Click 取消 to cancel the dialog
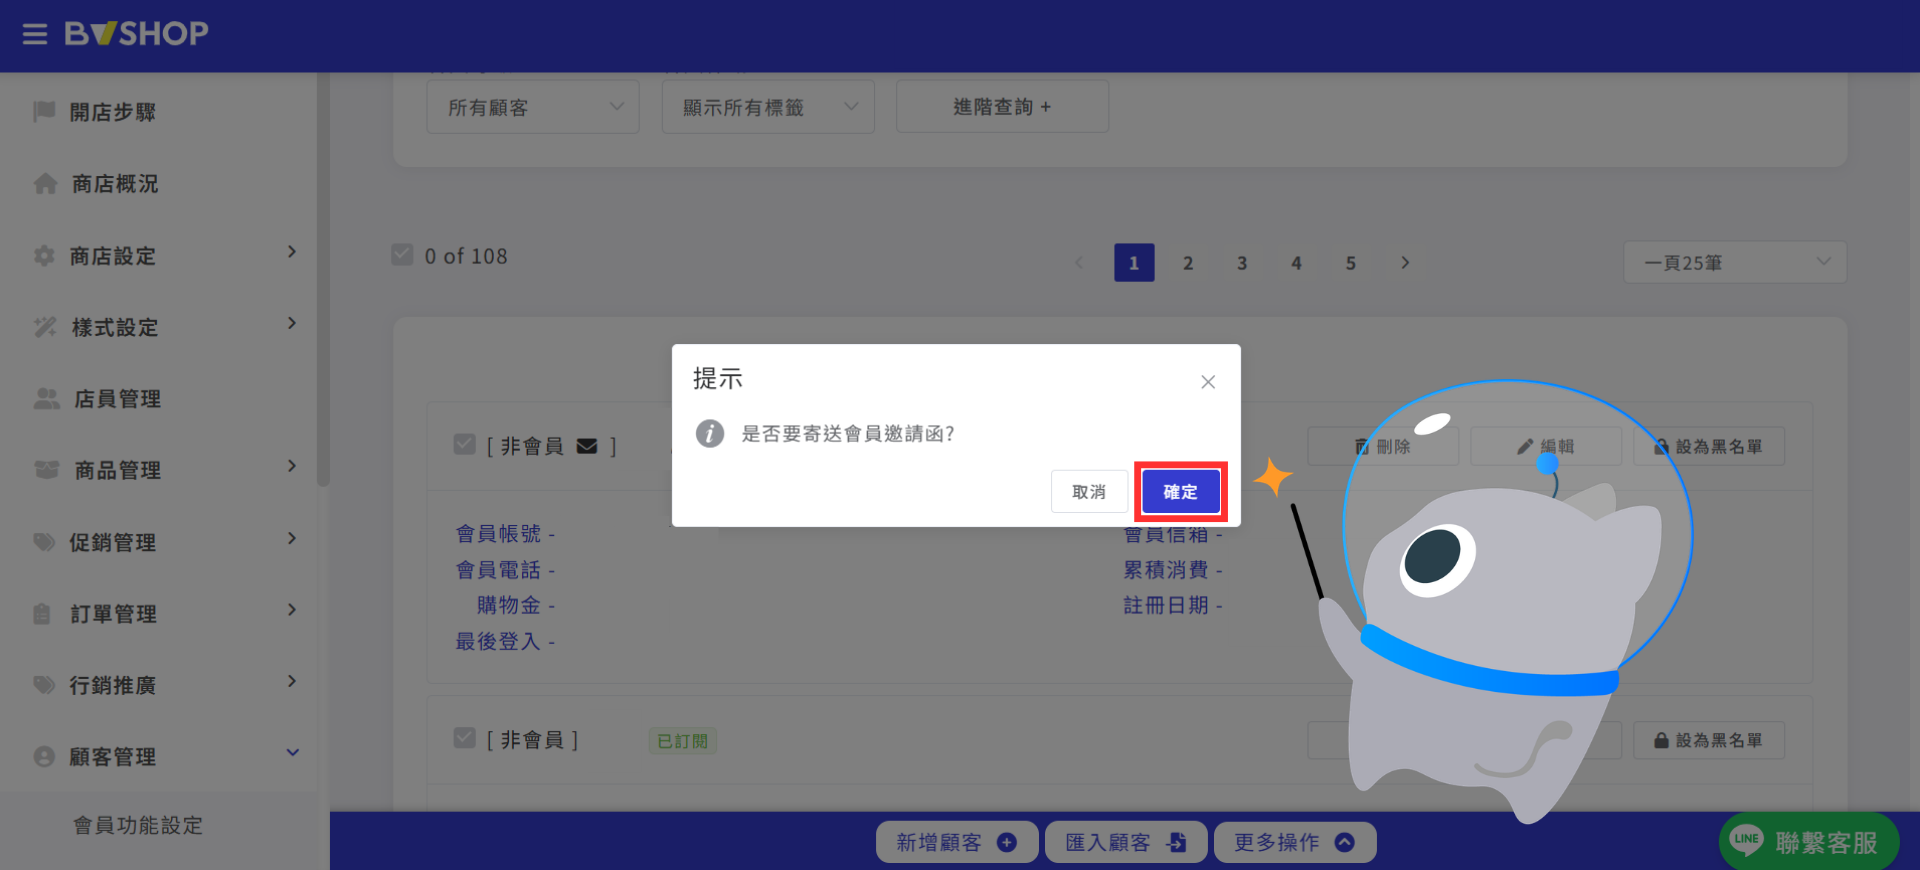This screenshot has width=1920, height=870. (1089, 492)
